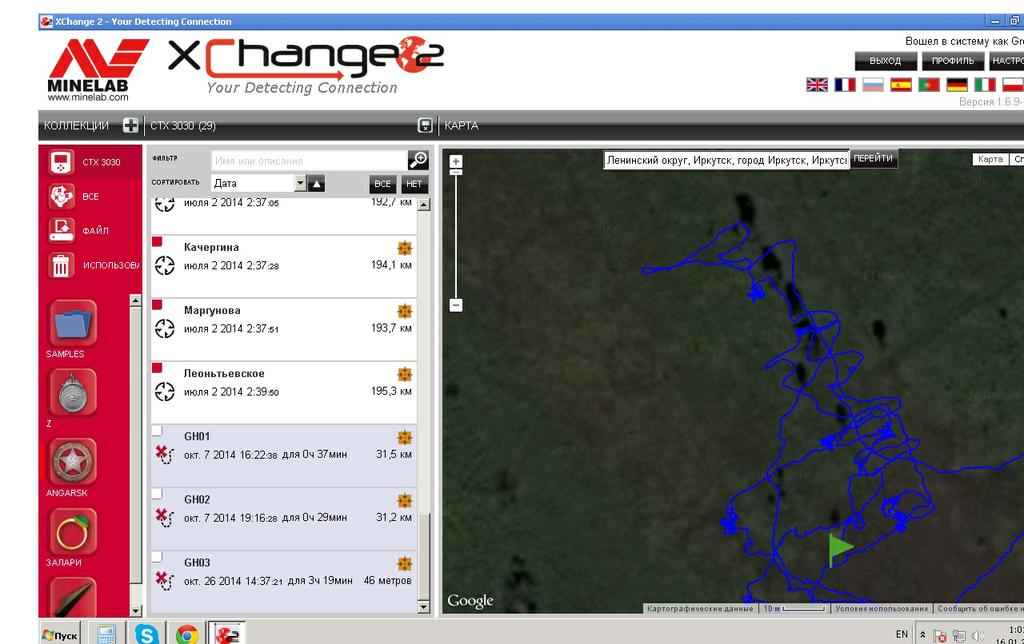This screenshot has height=644, width=1024.
Task: Click item list scrollbar down arrow
Action: pyautogui.click(x=423, y=607)
